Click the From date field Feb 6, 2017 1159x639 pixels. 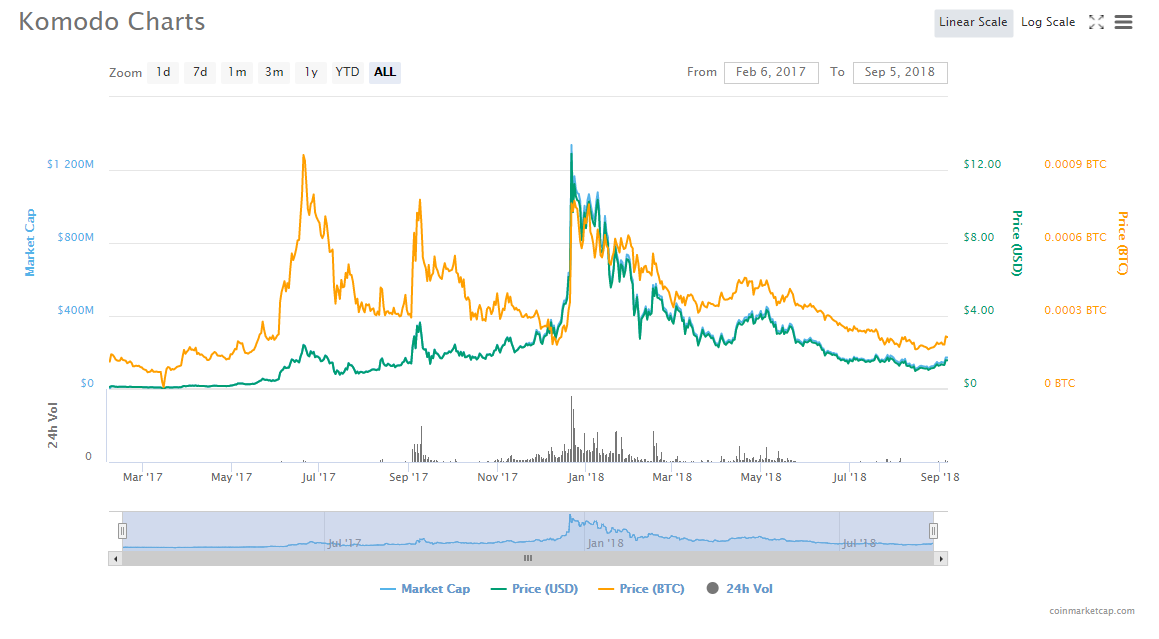(771, 72)
